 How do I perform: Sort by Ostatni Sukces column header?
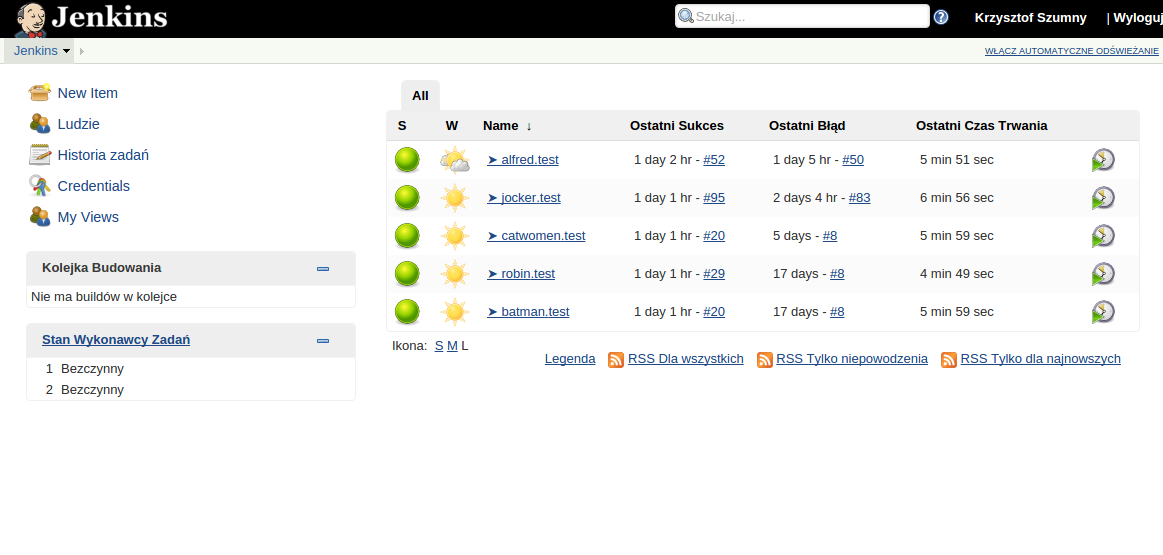pyautogui.click(x=677, y=126)
